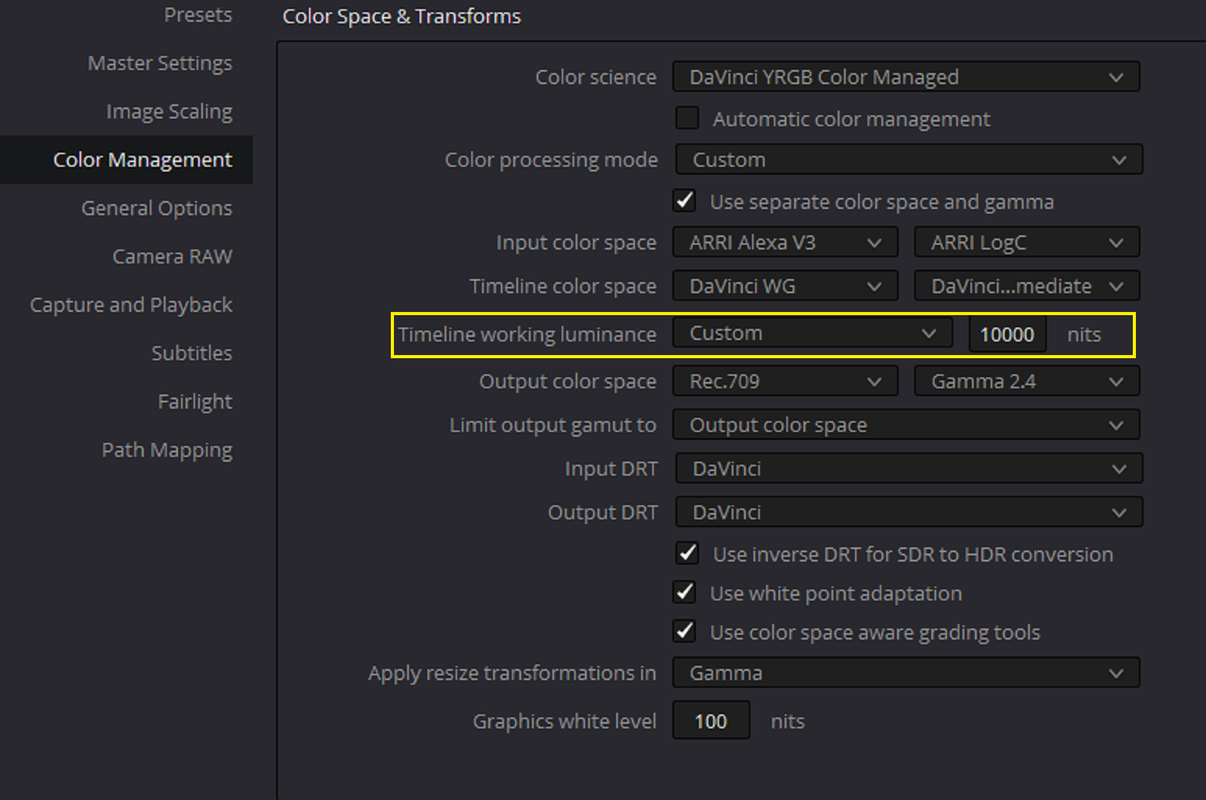Image resolution: width=1206 pixels, height=800 pixels.
Task: Go to Image Scaling settings
Action: pos(169,111)
